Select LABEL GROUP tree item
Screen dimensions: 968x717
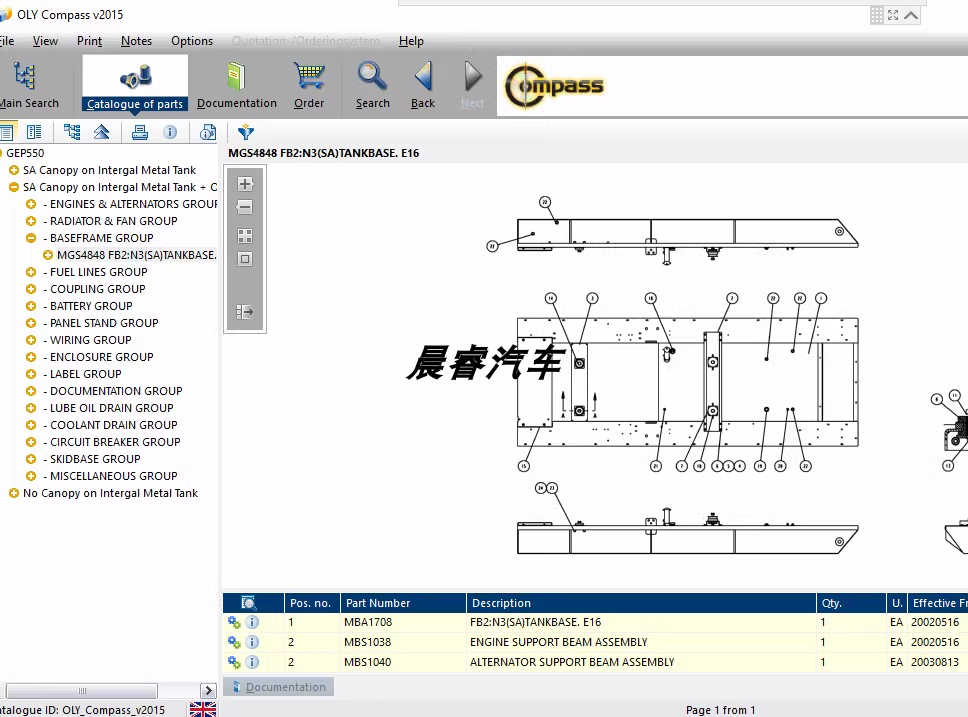pos(85,374)
